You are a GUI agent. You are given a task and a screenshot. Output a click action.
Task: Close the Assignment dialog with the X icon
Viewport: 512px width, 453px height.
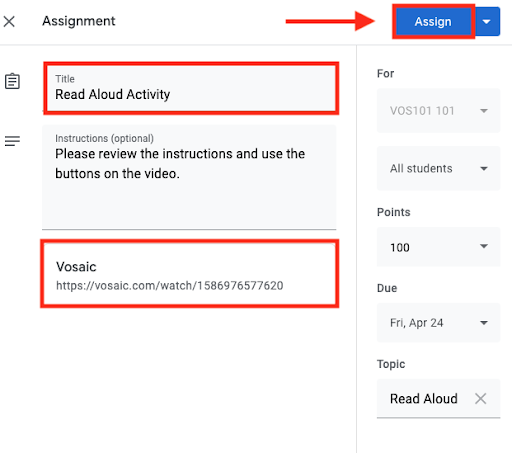tap(9, 22)
